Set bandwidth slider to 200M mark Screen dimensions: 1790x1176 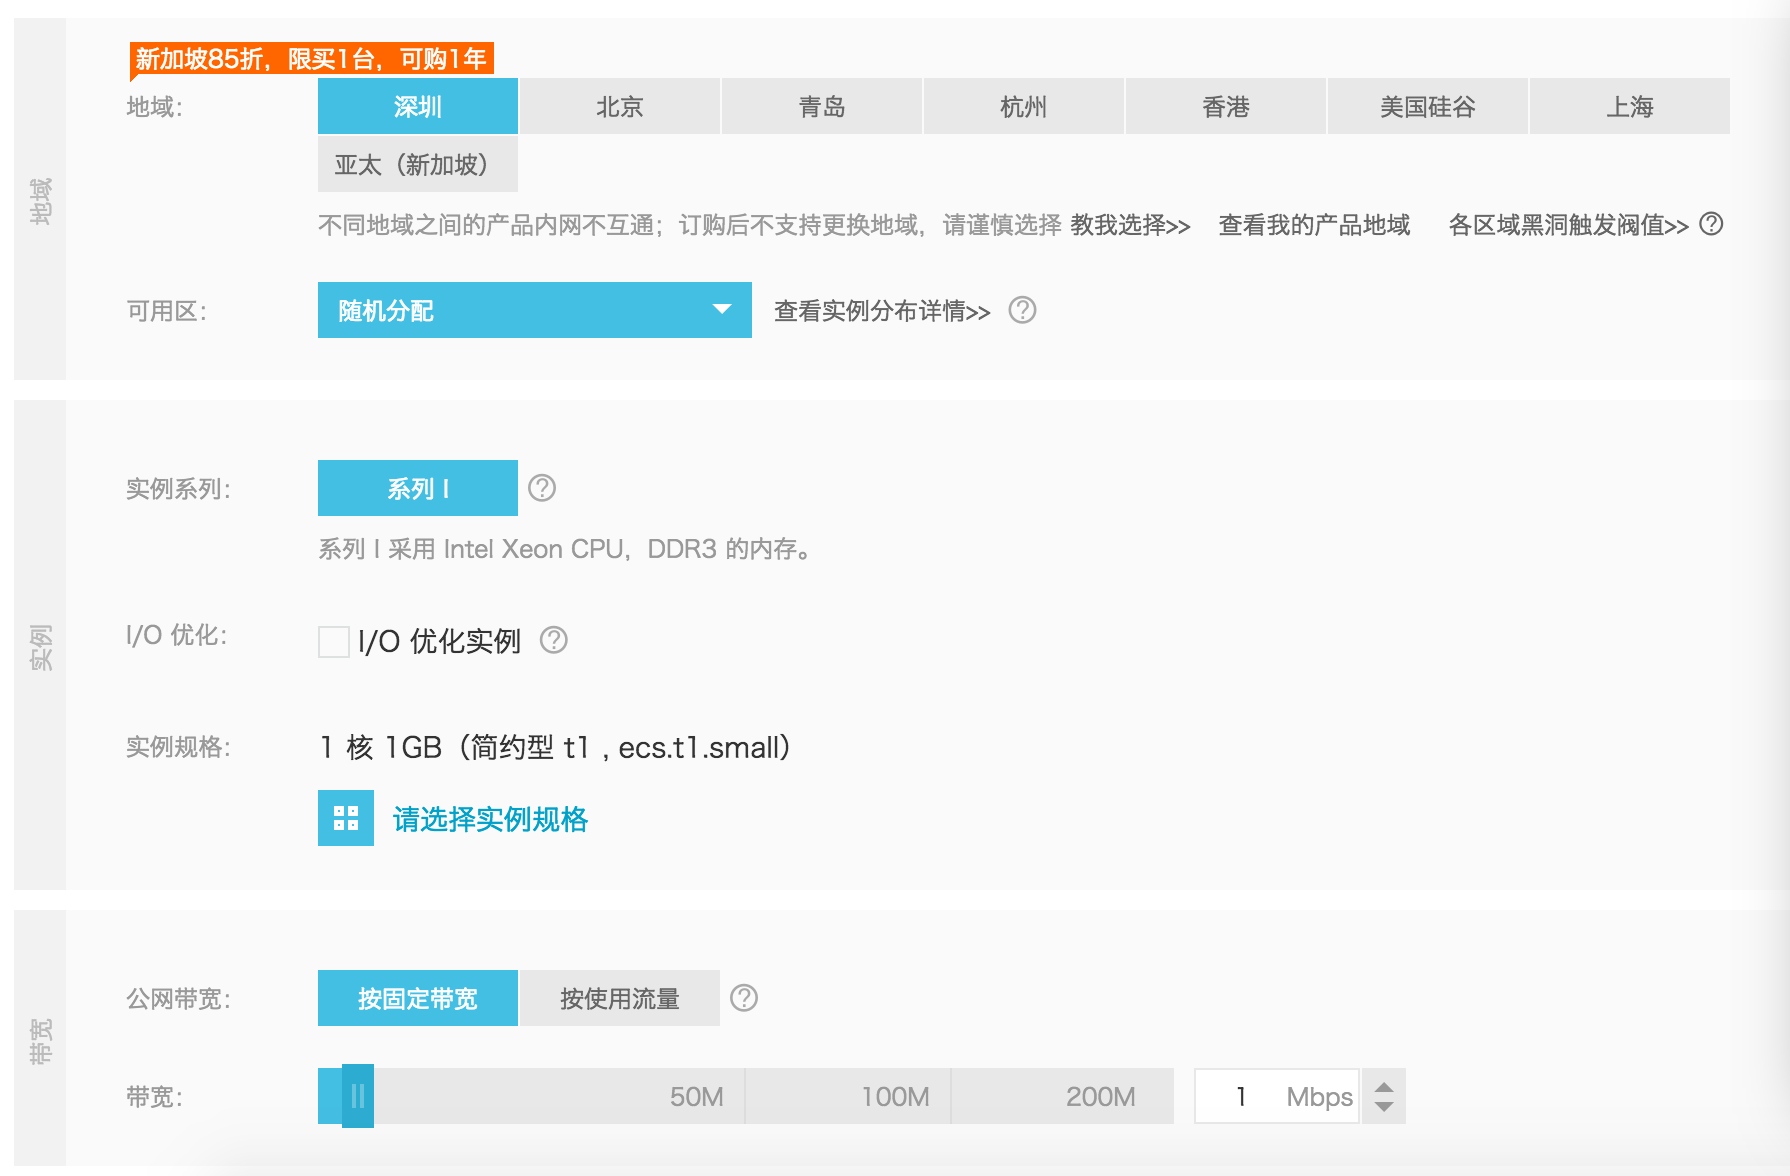pos(1101,1097)
